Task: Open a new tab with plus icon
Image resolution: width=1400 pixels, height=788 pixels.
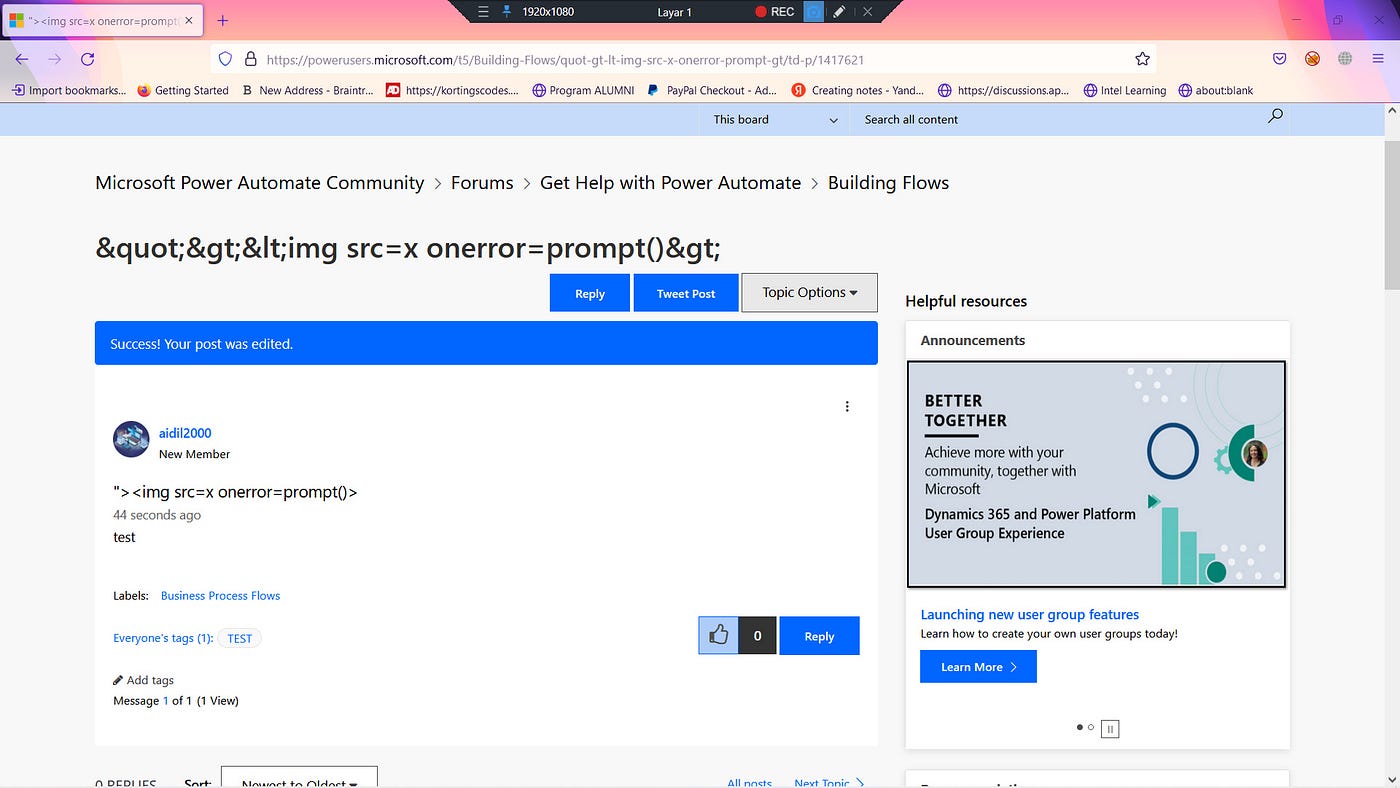Action: (223, 20)
